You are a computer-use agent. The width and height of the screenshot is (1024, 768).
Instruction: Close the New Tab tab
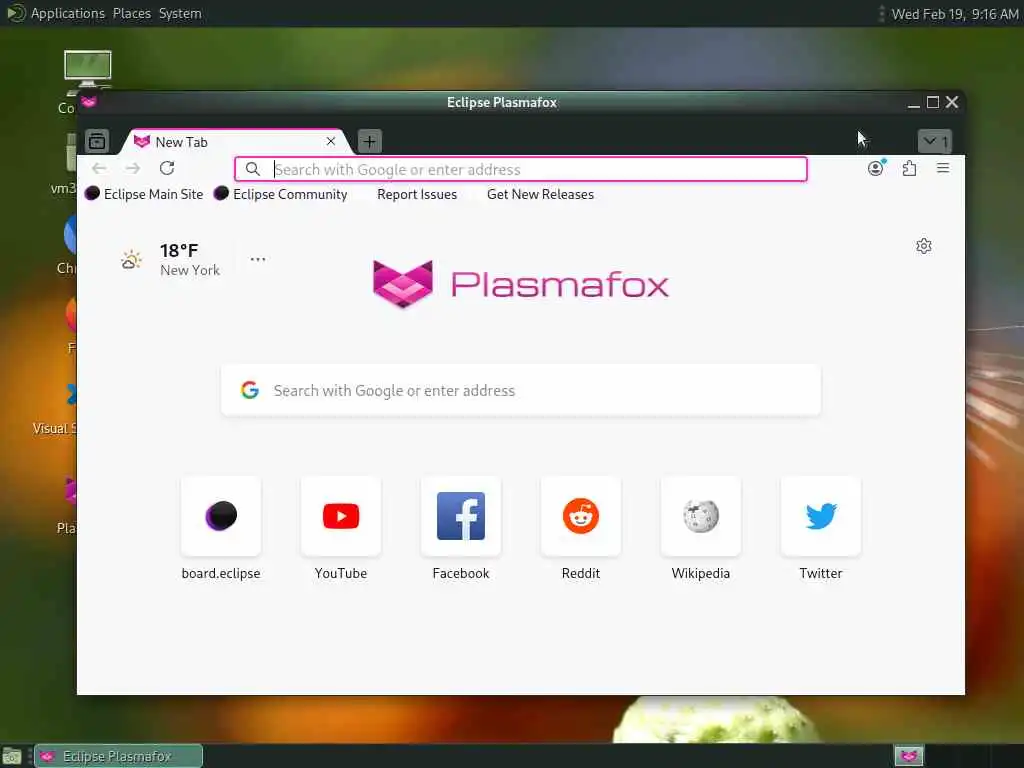pyautogui.click(x=331, y=141)
